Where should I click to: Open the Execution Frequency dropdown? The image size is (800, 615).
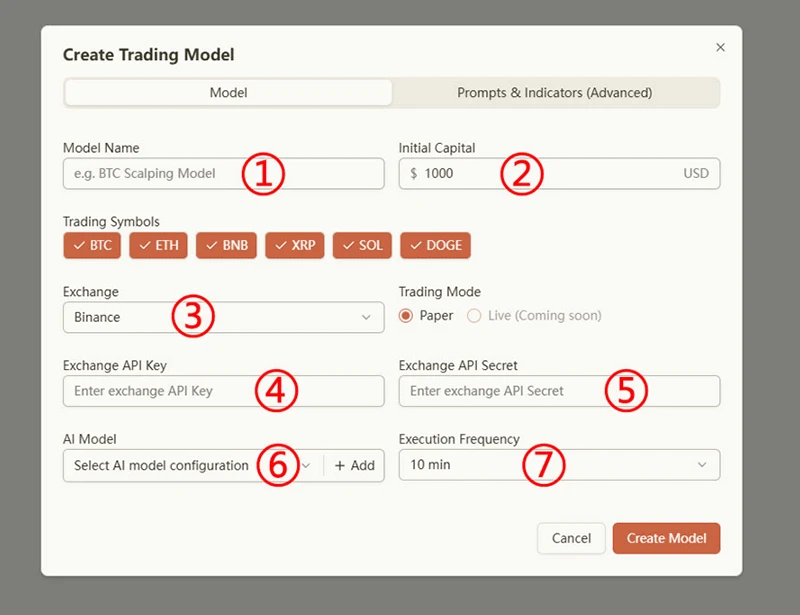click(x=559, y=464)
